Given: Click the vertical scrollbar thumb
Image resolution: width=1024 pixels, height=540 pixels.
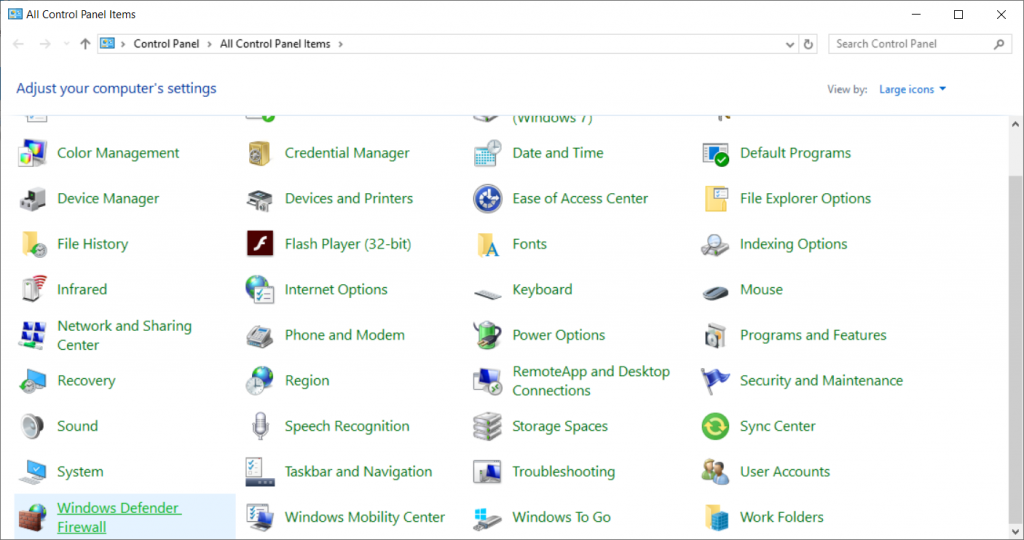Looking at the screenshot, I should point(1015,350).
